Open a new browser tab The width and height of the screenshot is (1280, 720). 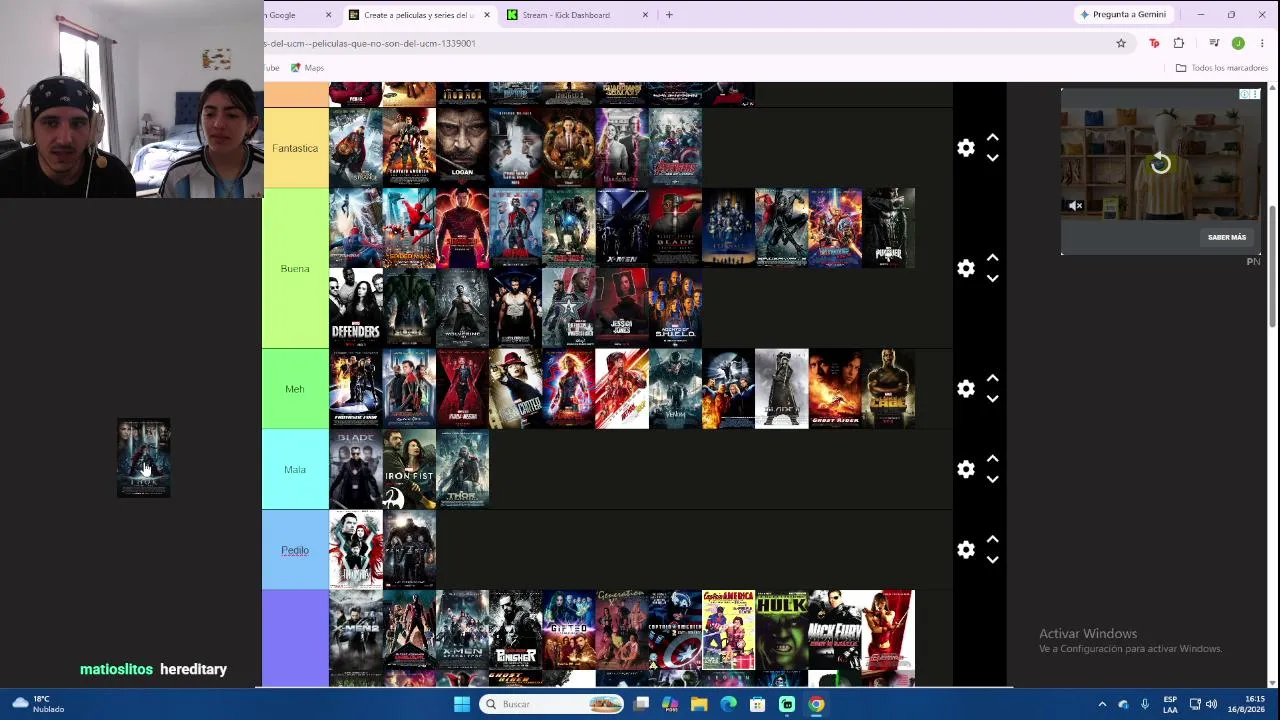tap(670, 15)
